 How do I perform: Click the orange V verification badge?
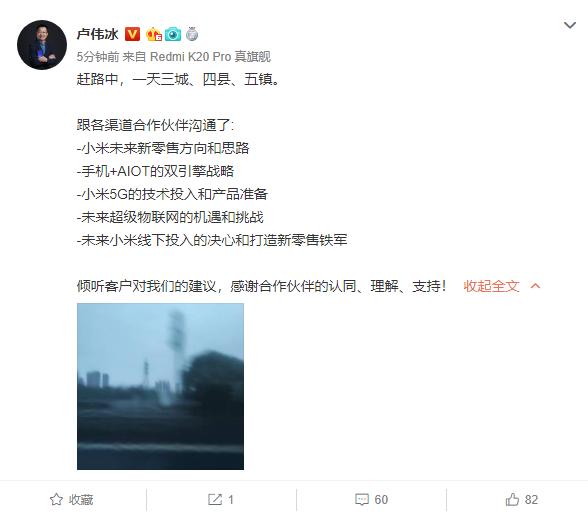coord(132,34)
